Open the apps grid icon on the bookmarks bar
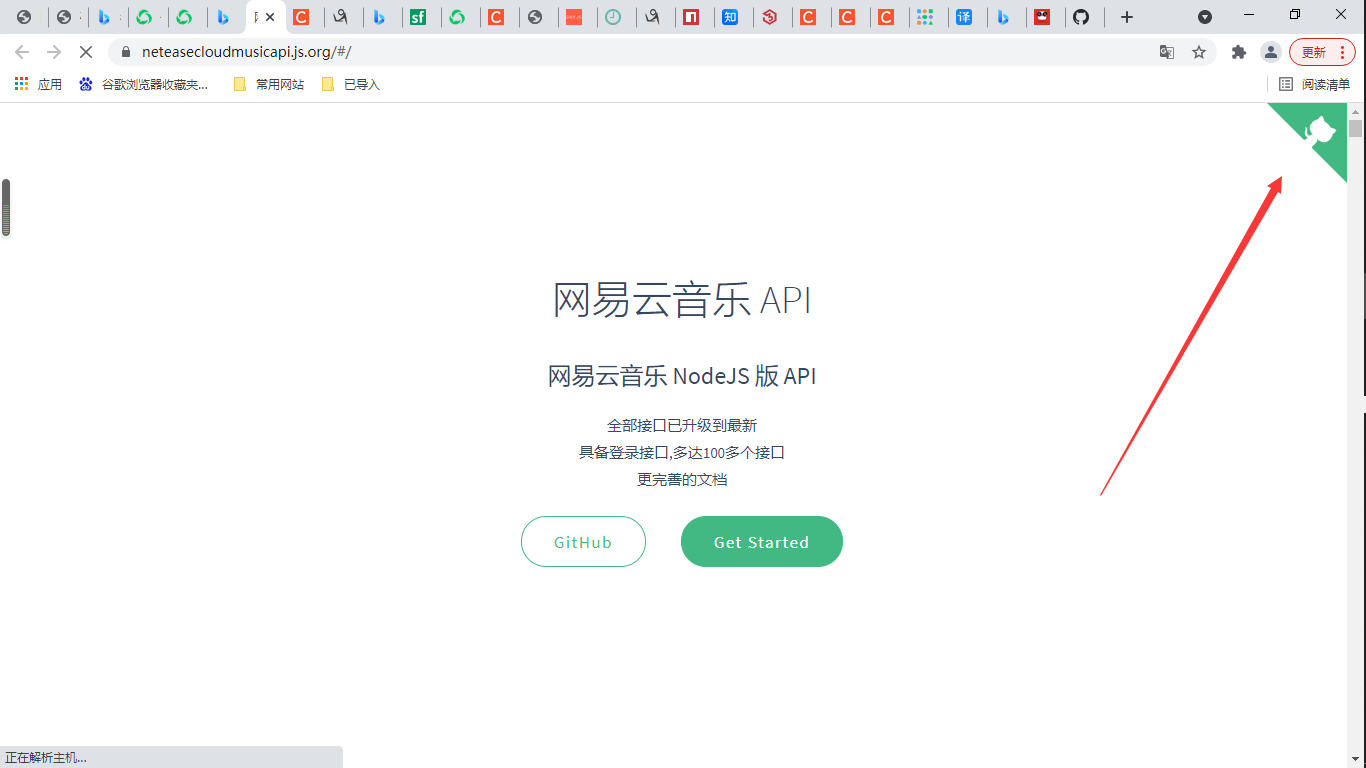Viewport: 1366px width, 768px height. 20,84
